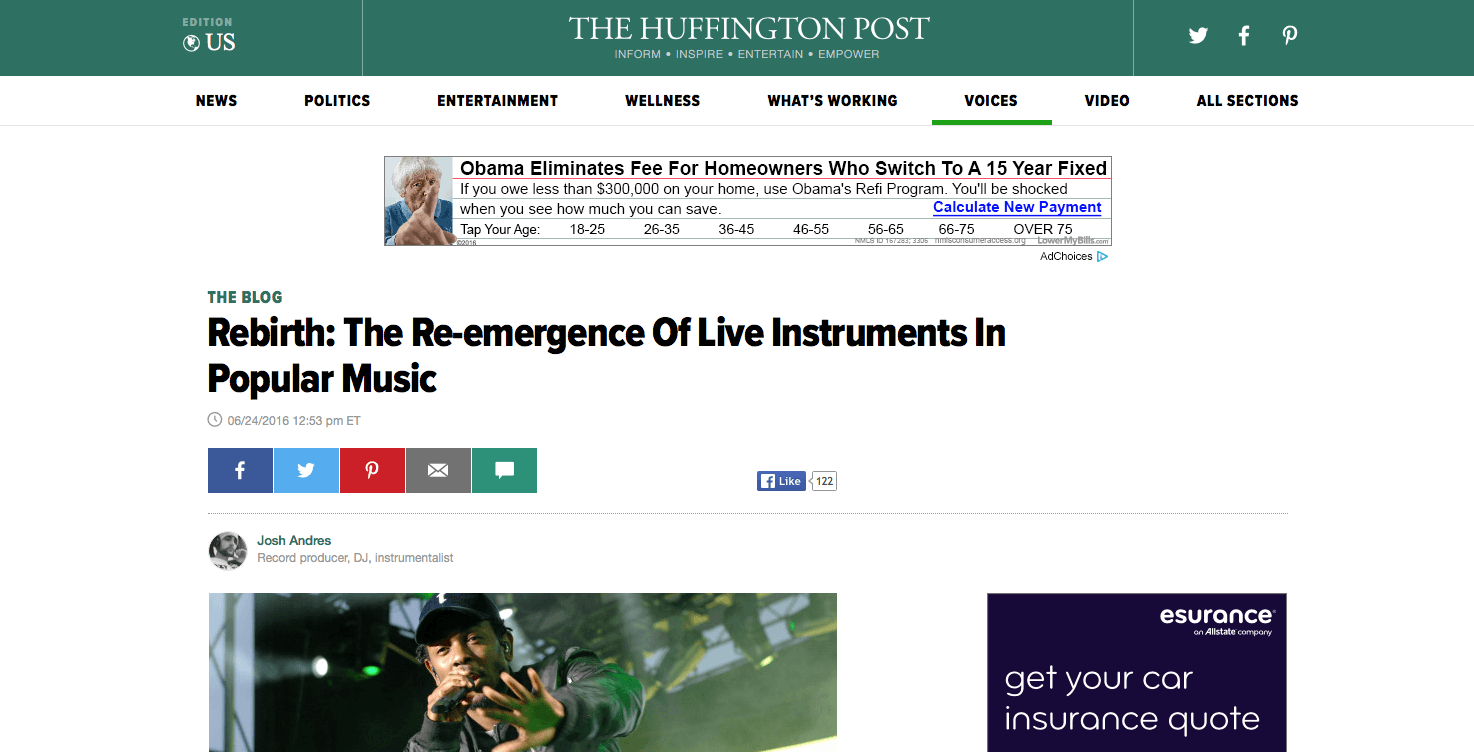
Task: Share the article on Facebook
Action: [x=240, y=470]
